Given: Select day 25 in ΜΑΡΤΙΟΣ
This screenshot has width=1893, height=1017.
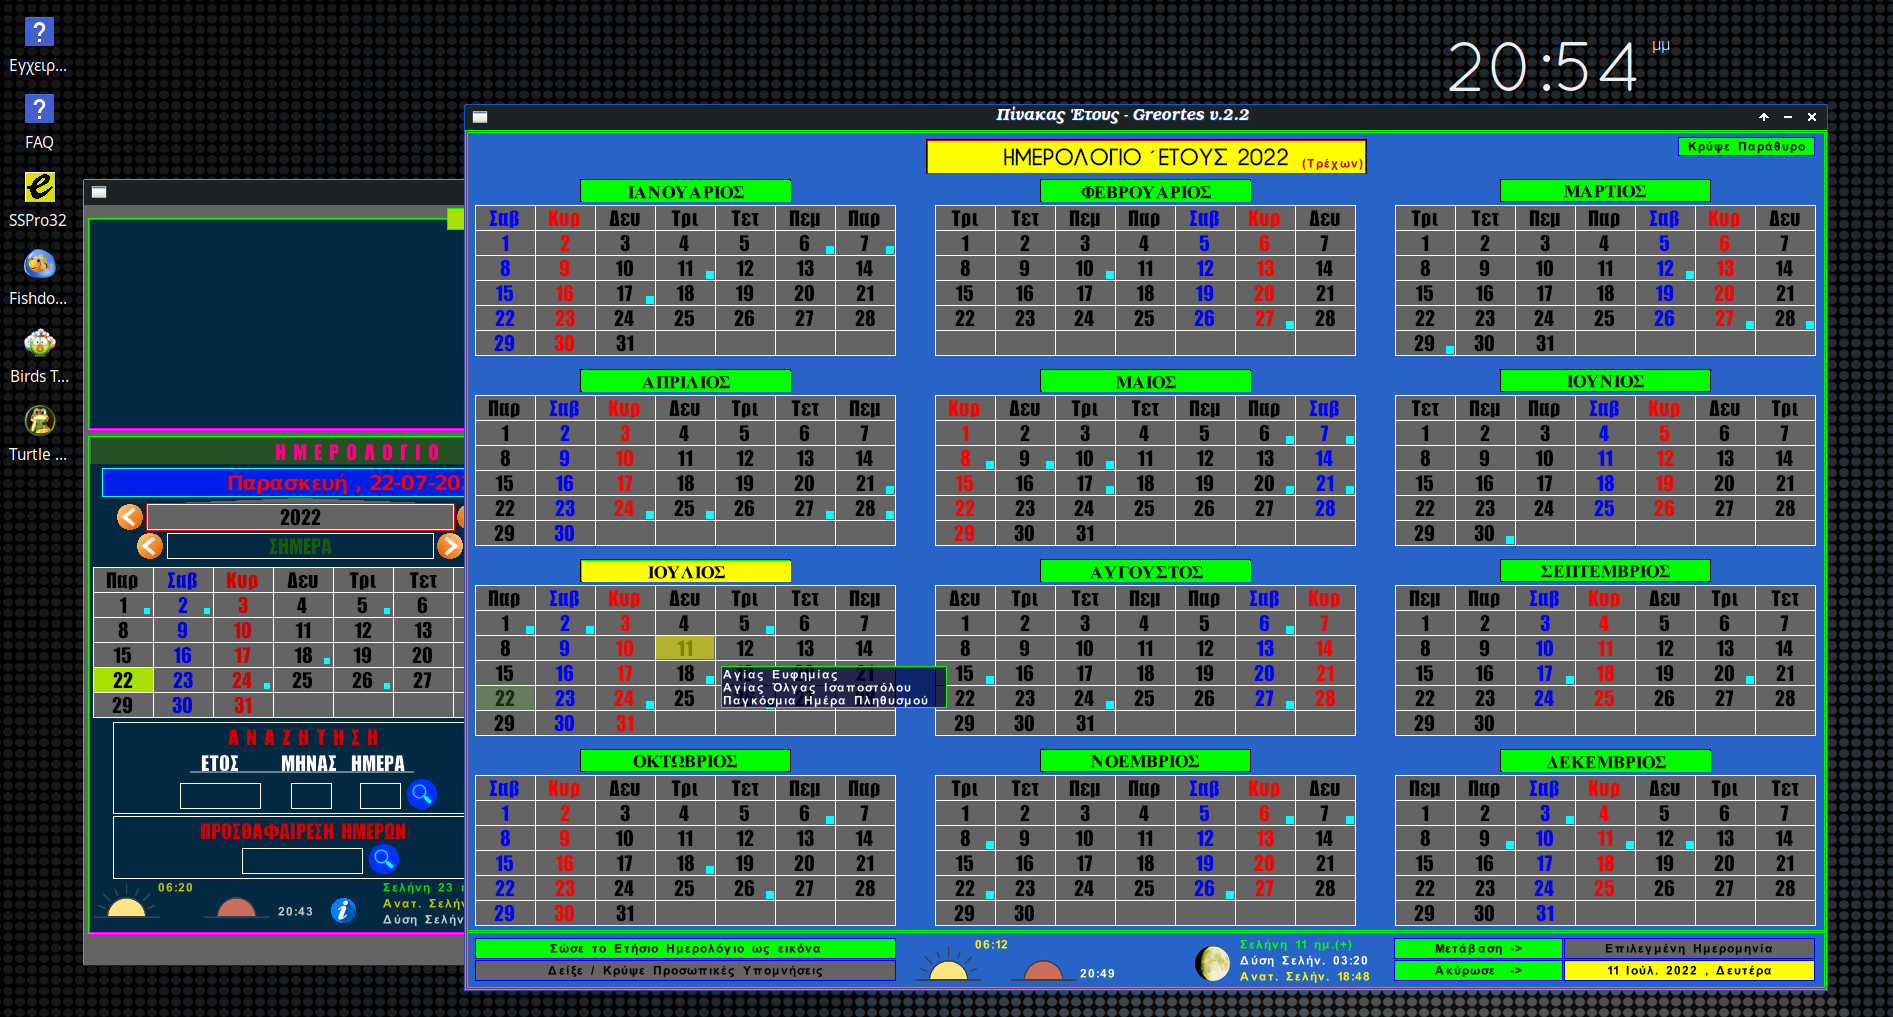Looking at the screenshot, I should tap(1605, 318).
